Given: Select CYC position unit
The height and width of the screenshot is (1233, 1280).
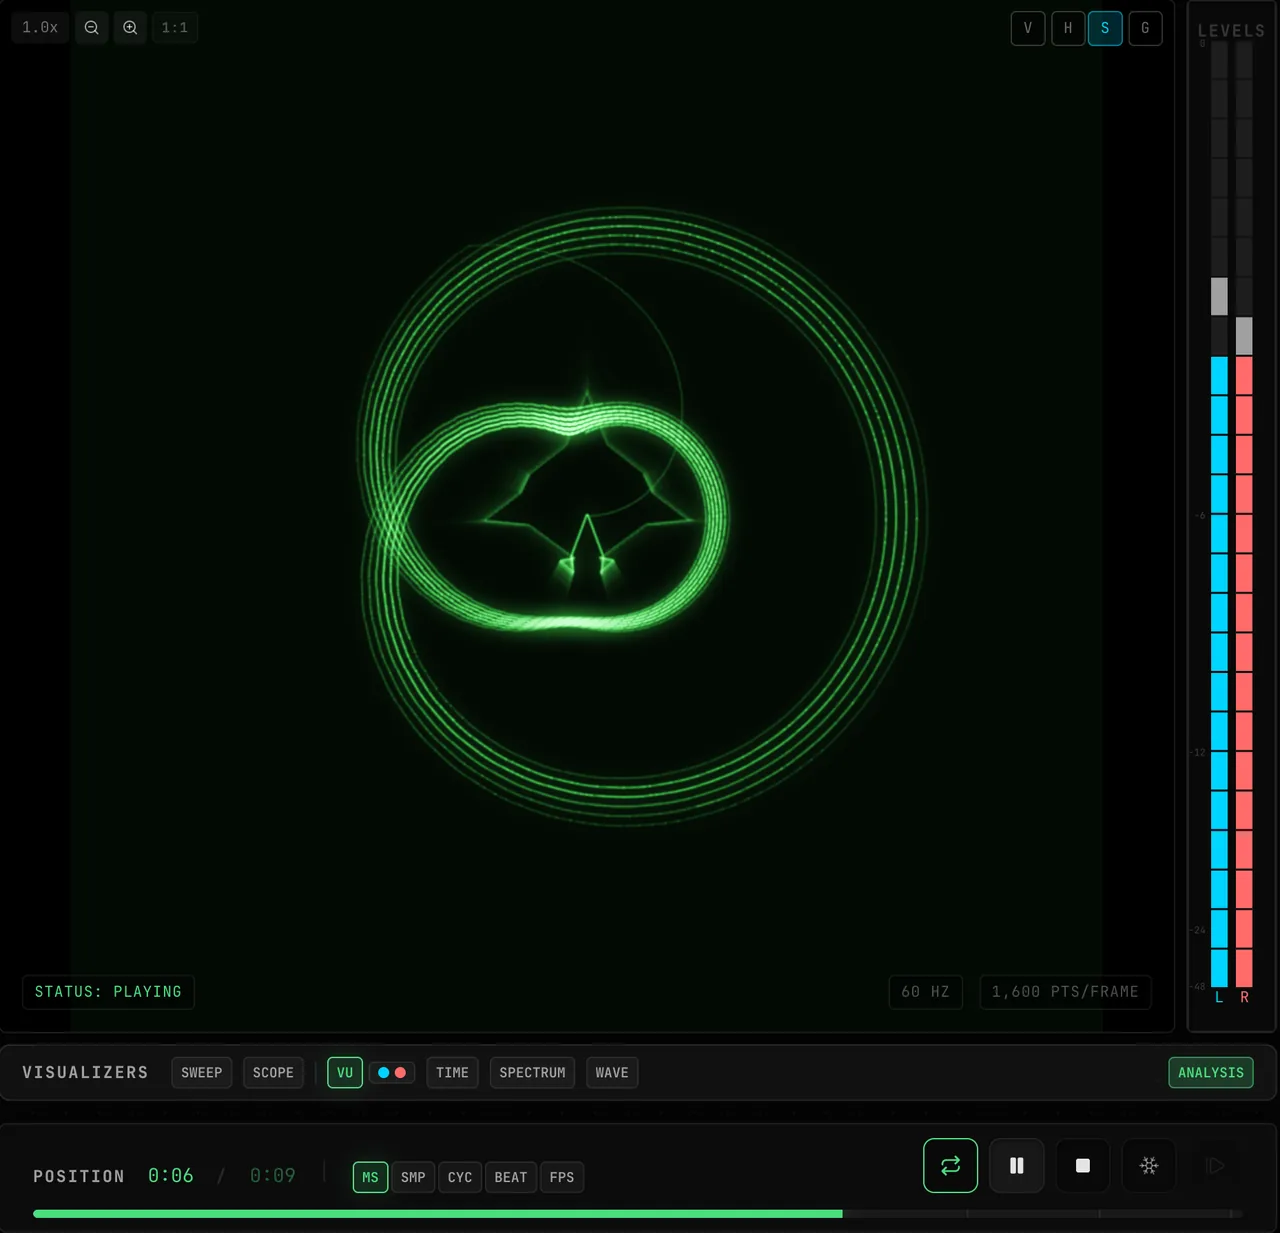Looking at the screenshot, I should click(460, 1177).
